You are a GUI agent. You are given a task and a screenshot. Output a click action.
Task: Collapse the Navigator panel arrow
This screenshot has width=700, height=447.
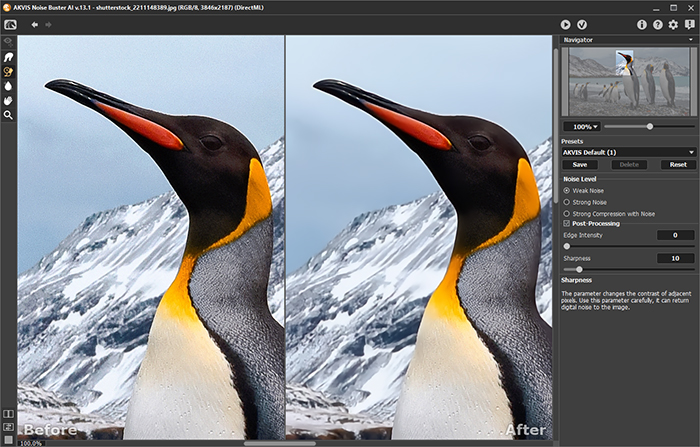click(x=689, y=40)
